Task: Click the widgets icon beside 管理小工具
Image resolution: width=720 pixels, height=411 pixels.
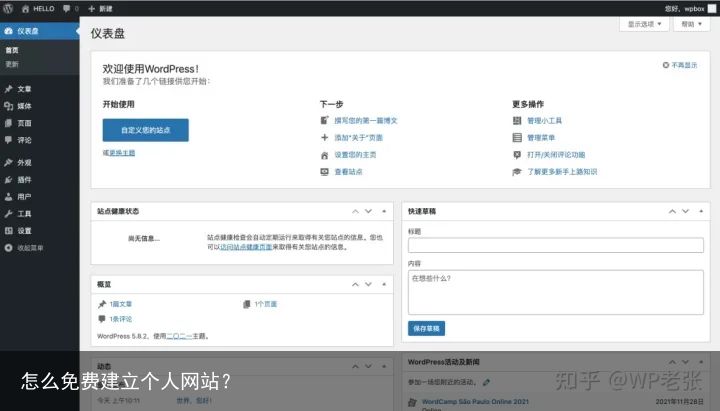Action: [x=517, y=120]
